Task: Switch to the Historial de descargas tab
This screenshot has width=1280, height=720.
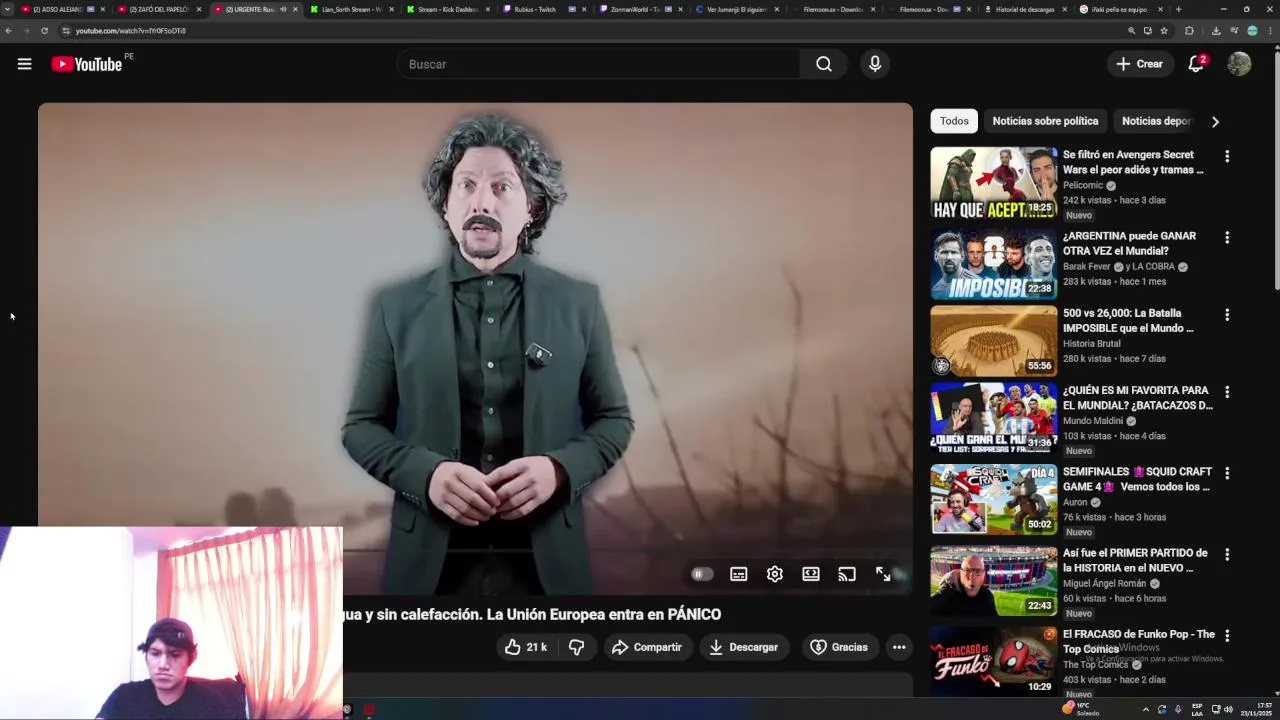Action: [1025, 9]
